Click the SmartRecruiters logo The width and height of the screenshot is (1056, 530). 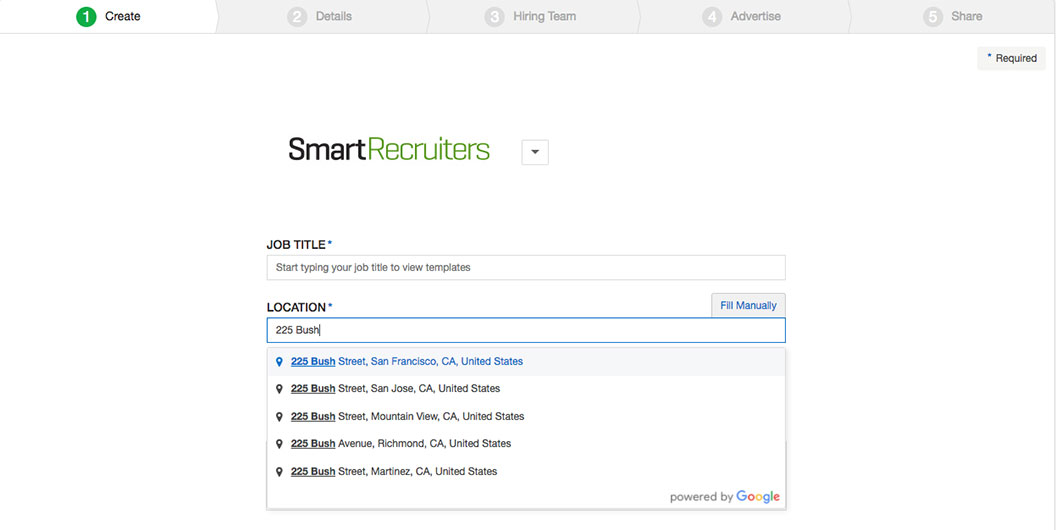coord(389,150)
